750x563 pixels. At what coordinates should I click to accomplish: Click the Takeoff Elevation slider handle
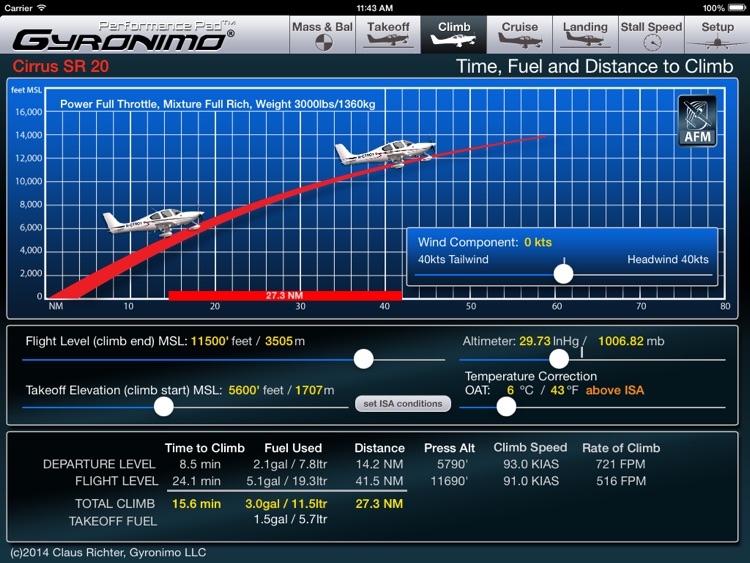164,407
